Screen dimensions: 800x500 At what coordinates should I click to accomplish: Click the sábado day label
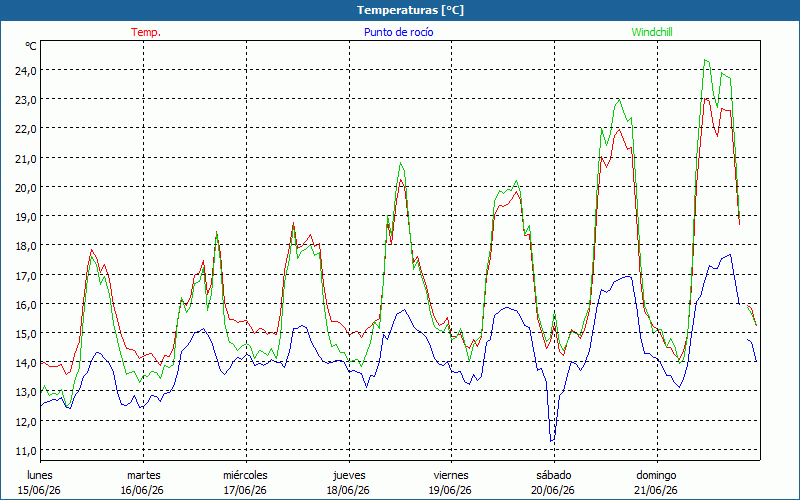(554, 475)
